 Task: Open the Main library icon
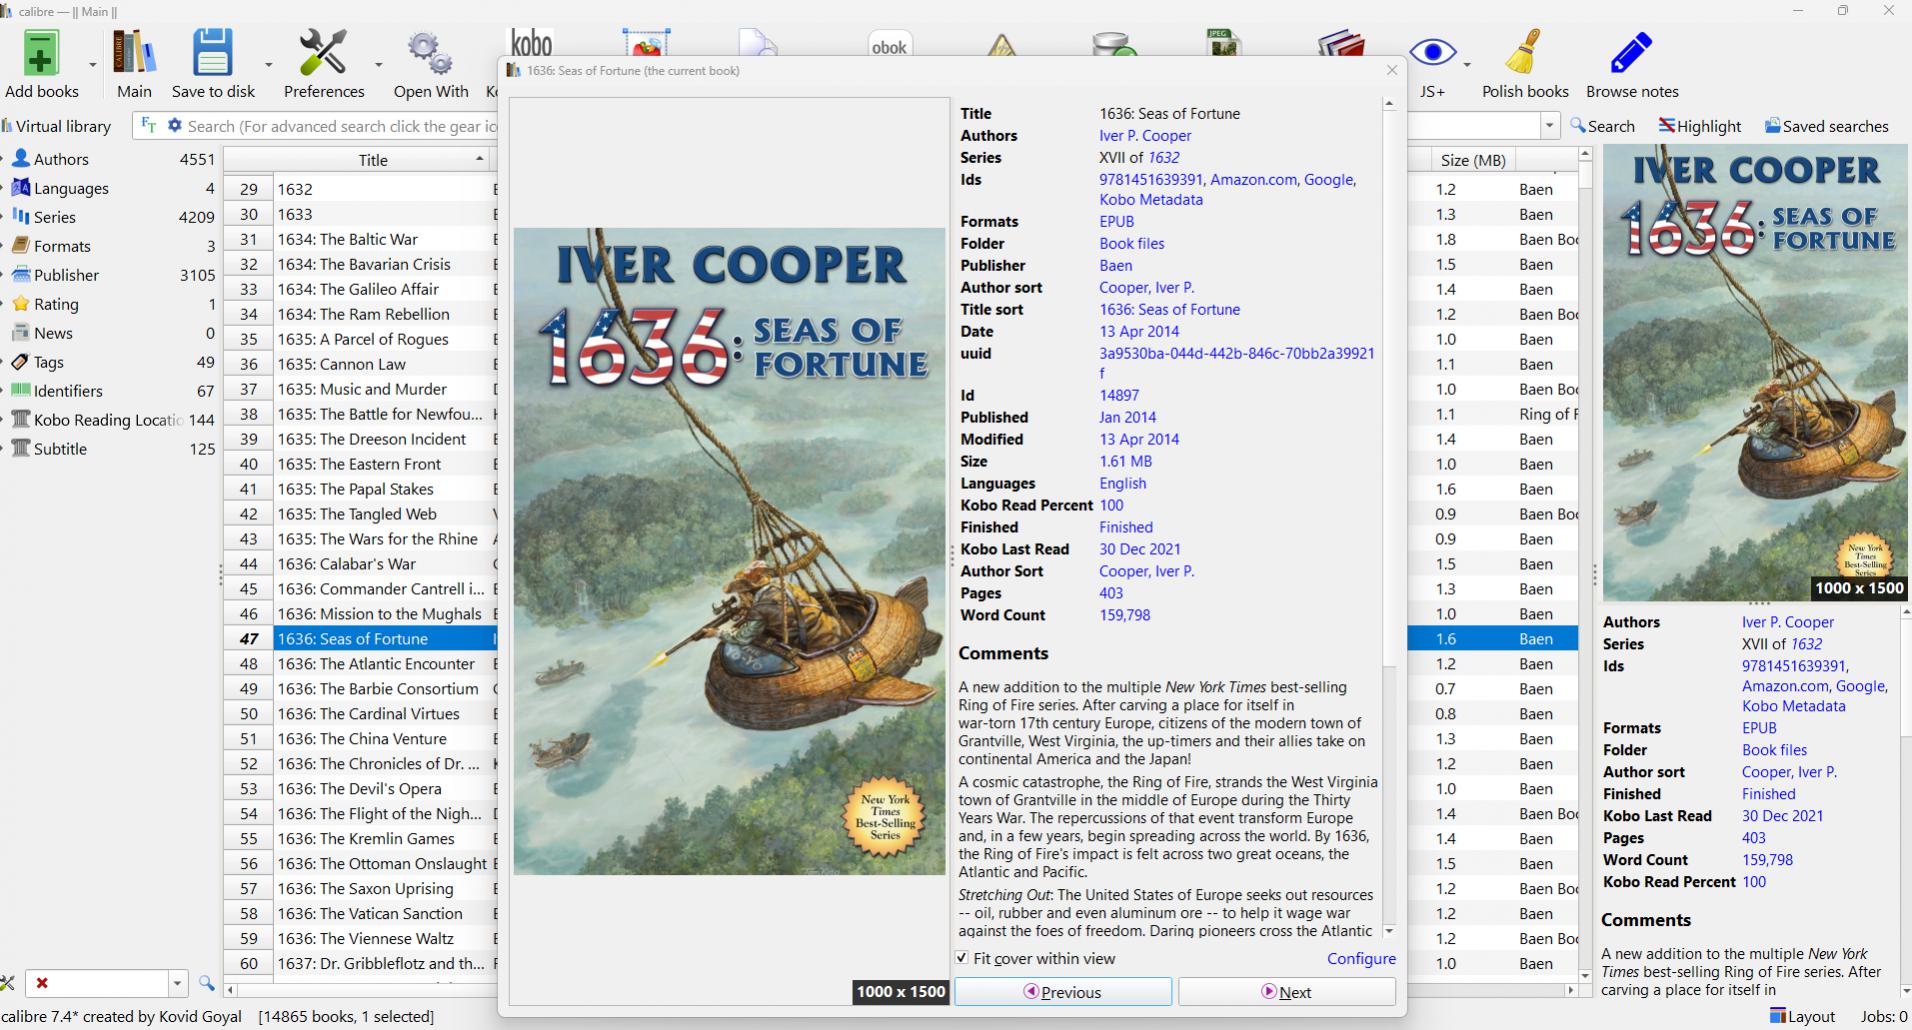tap(134, 53)
